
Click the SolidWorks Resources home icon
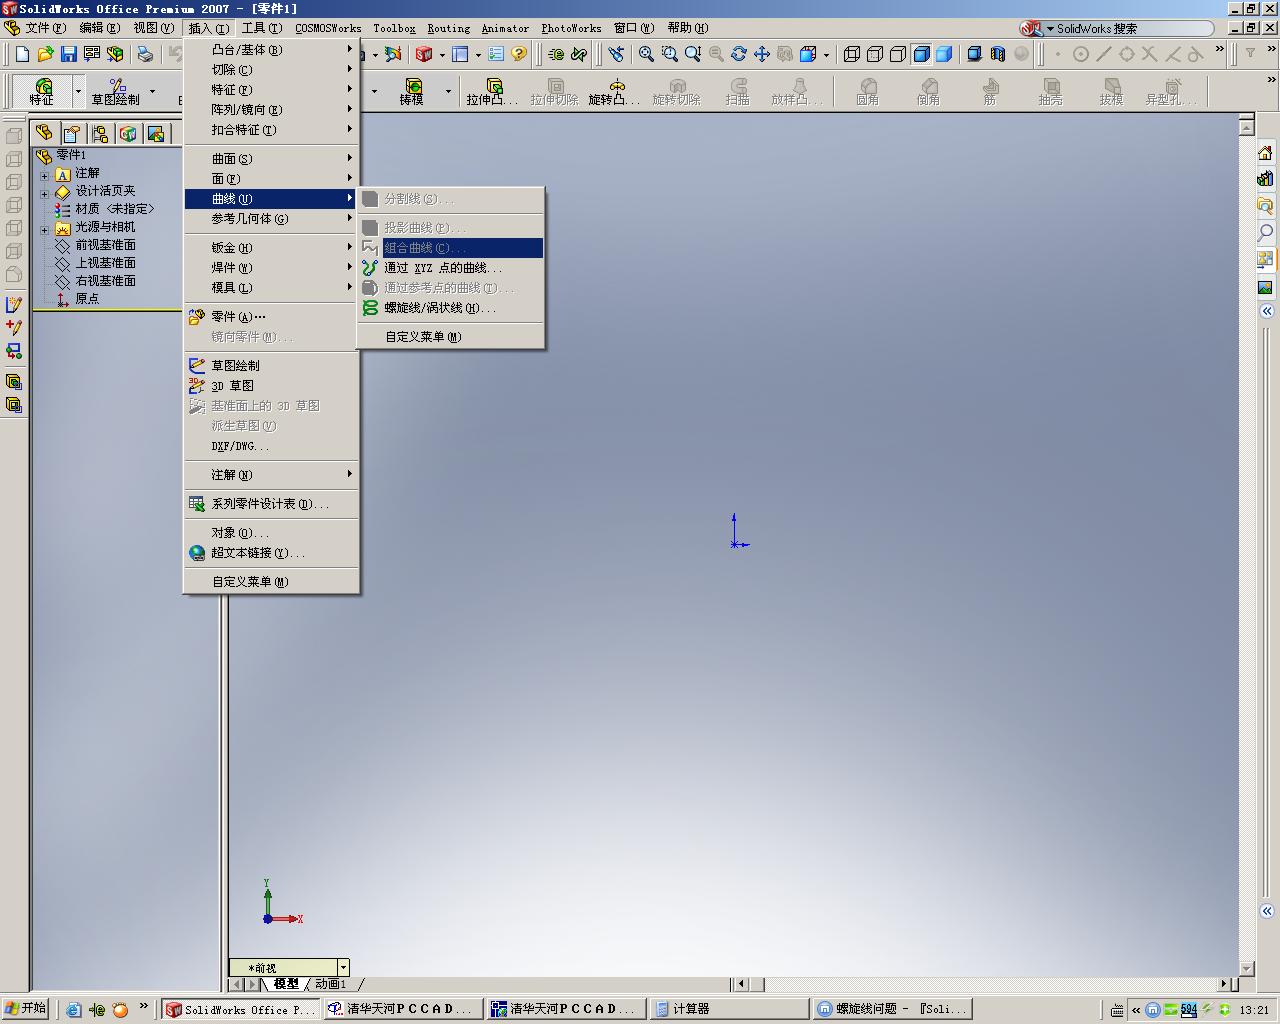tap(1265, 153)
